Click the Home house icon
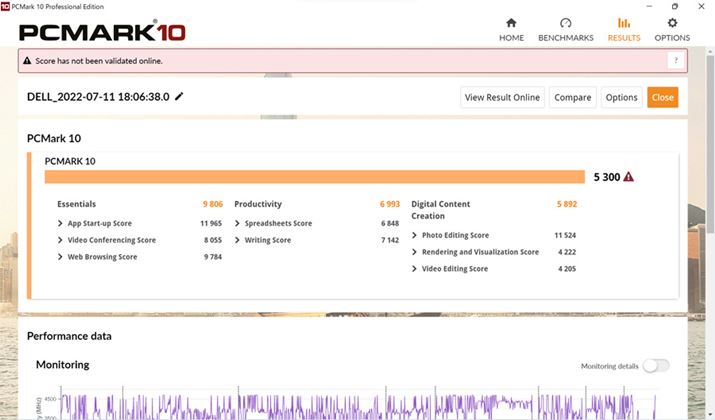Screen dimensions: 715x420 click(511, 23)
